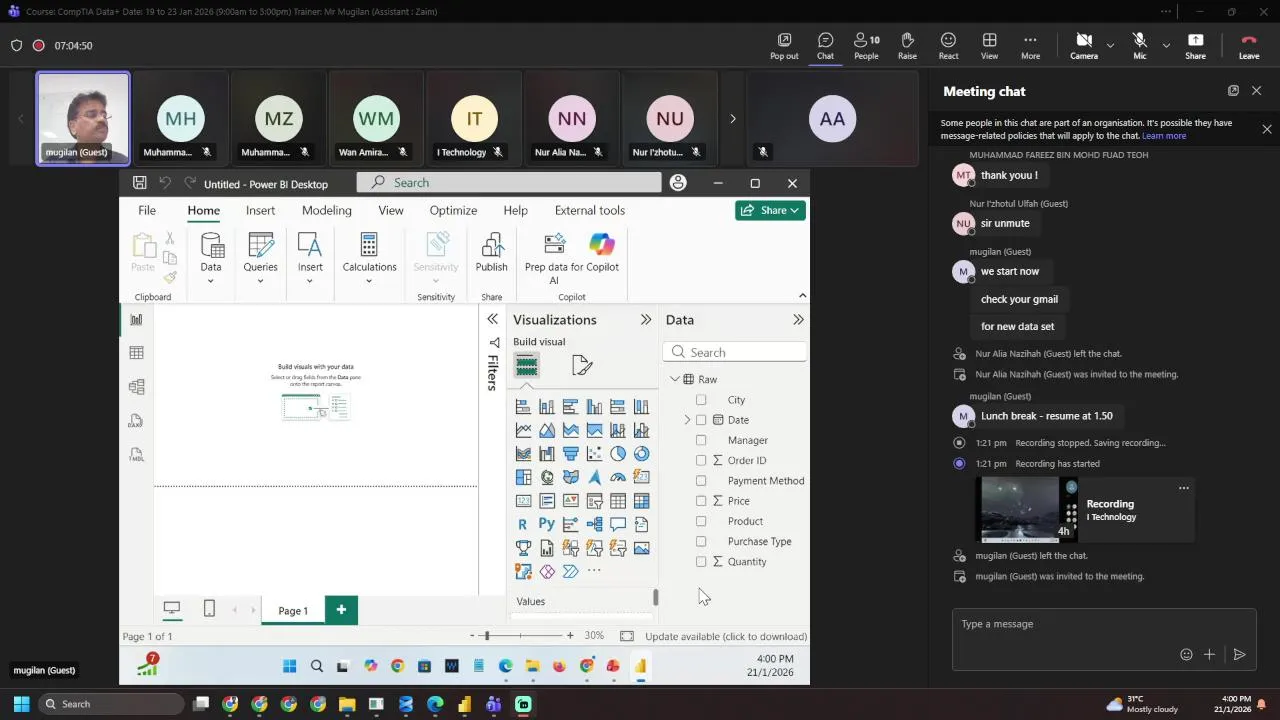Choose the gauge visualization
Image resolution: width=1280 pixels, height=720 pixels.
coord(618,477)
